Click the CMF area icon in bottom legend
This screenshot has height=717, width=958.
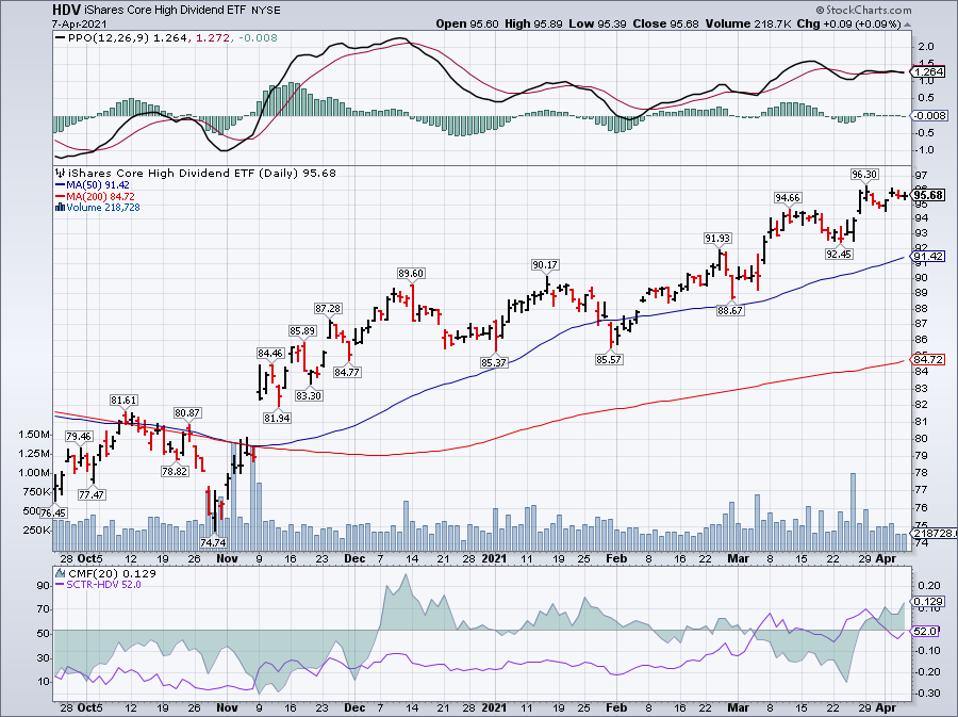coord(60,573)
